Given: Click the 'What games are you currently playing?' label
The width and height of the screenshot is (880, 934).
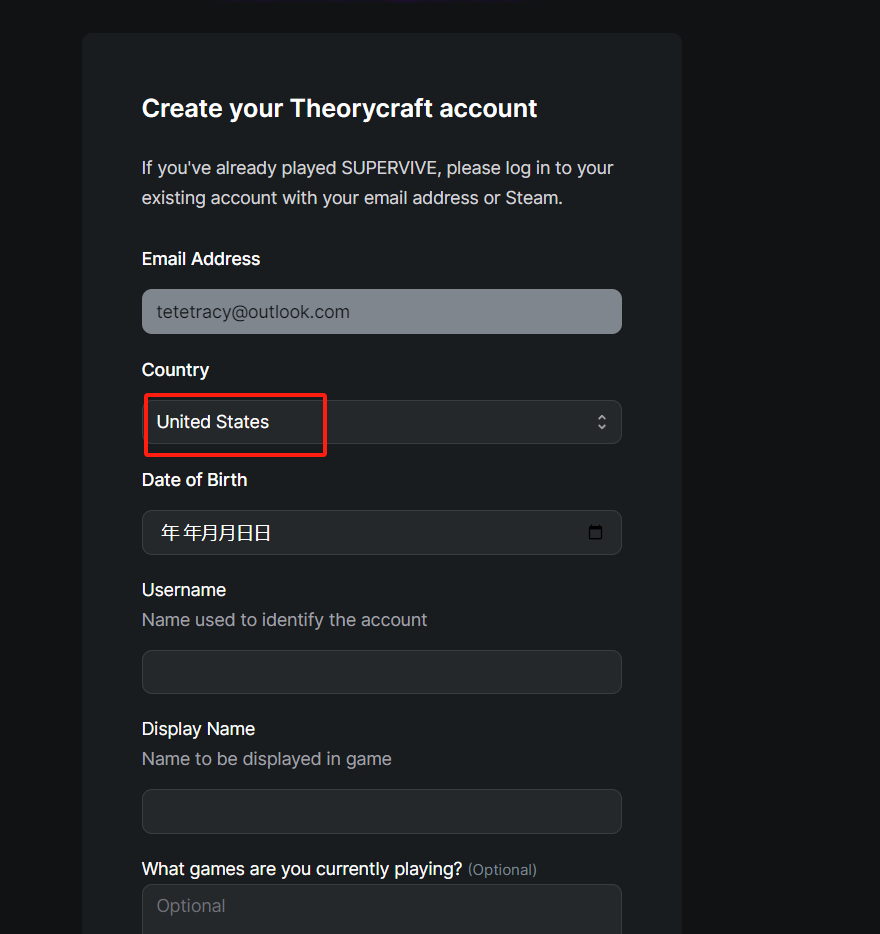Looking at the screenshot, I should 301,869.
